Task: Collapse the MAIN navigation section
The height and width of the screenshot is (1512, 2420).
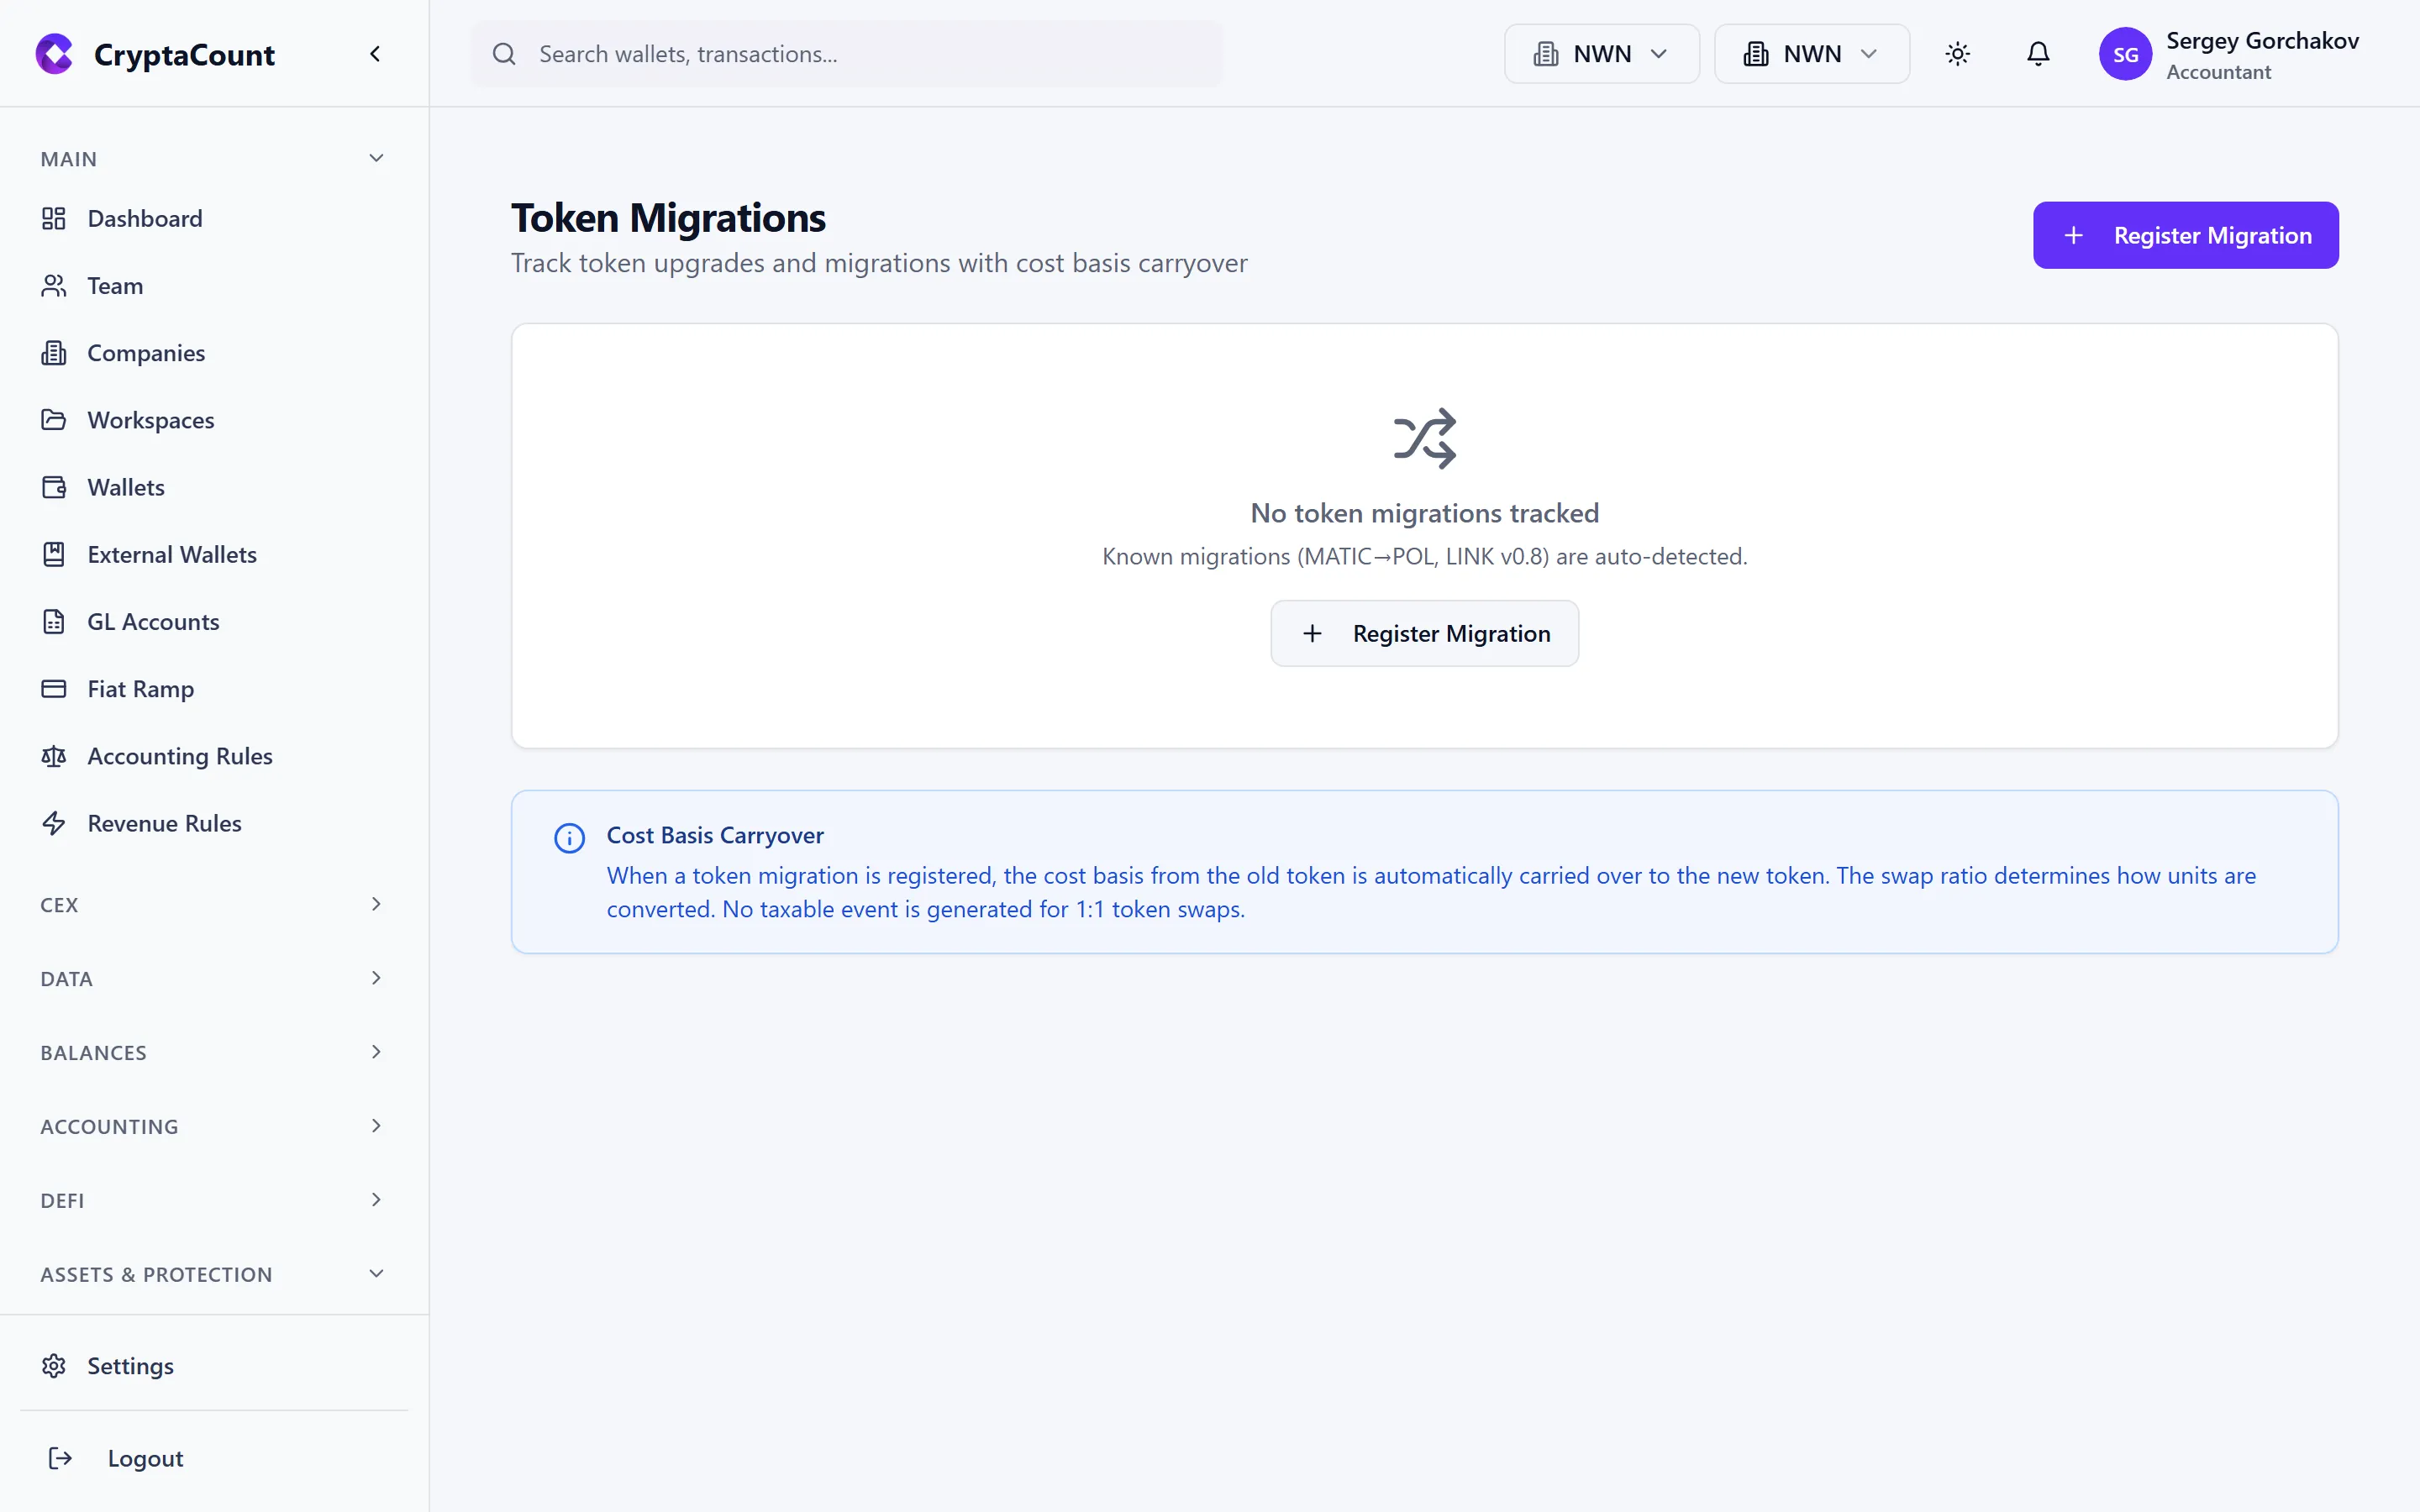Action: tap(376, 157)
